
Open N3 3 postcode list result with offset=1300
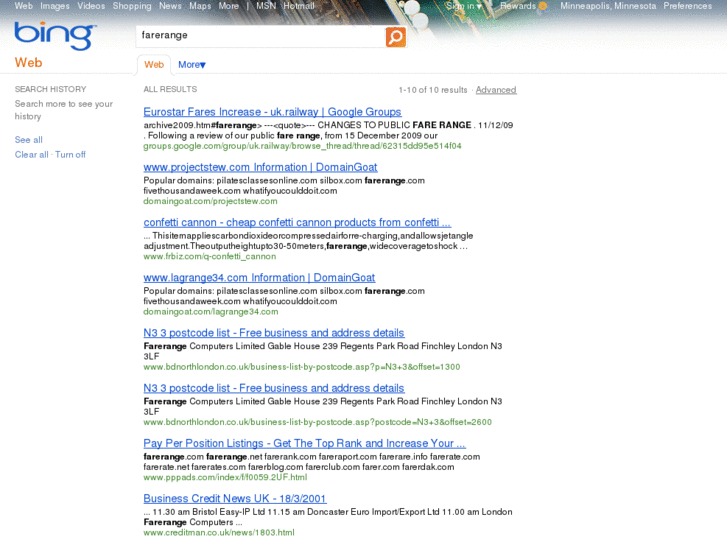[x=274, y=333]
